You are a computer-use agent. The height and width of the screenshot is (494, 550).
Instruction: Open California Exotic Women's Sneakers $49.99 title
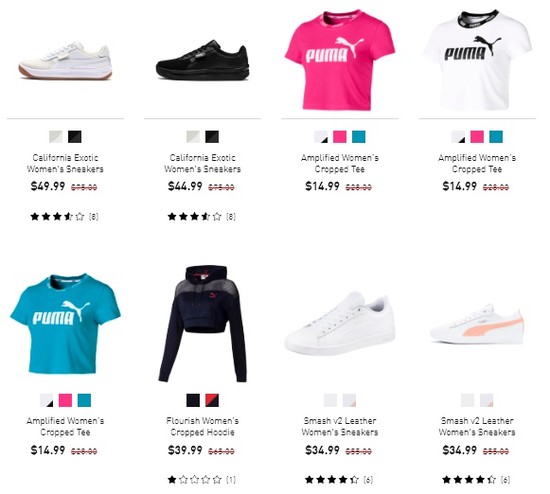tap(65, 163)
